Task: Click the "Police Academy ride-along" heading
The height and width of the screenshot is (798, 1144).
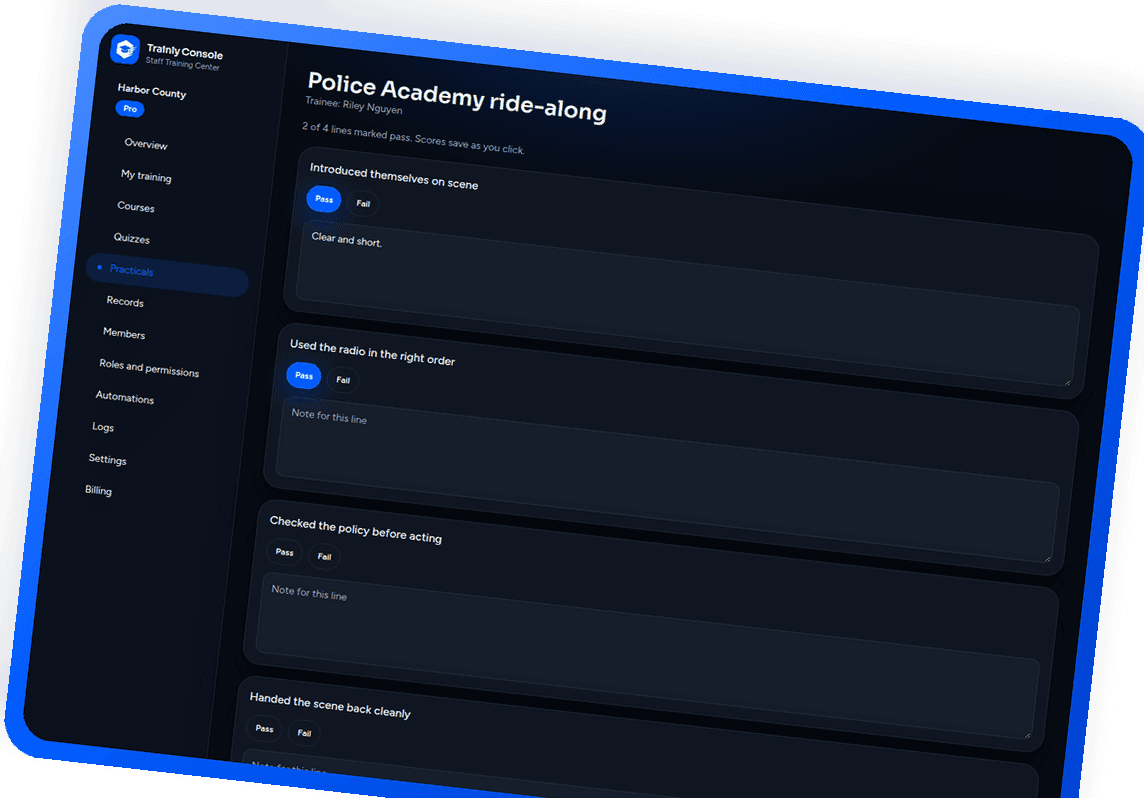Action: click(x=457, y=96)
